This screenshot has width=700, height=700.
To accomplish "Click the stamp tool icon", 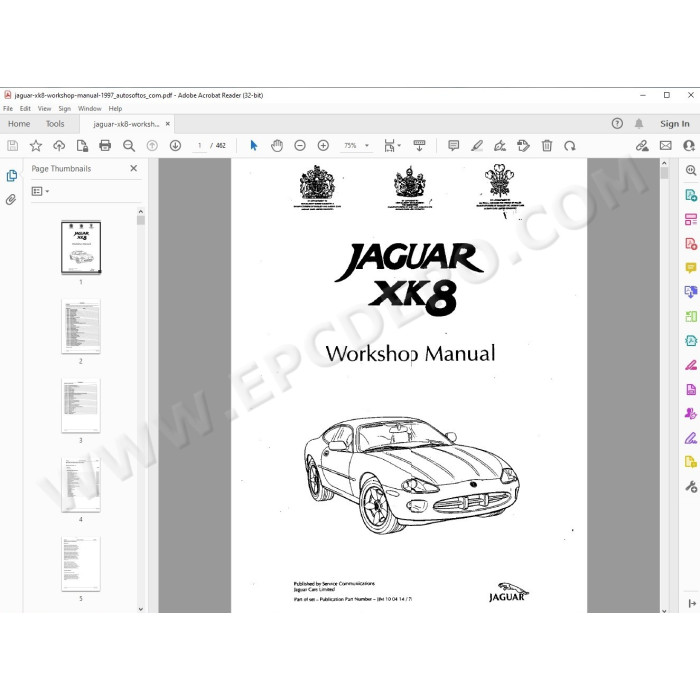I will click(x=523, y=146).
